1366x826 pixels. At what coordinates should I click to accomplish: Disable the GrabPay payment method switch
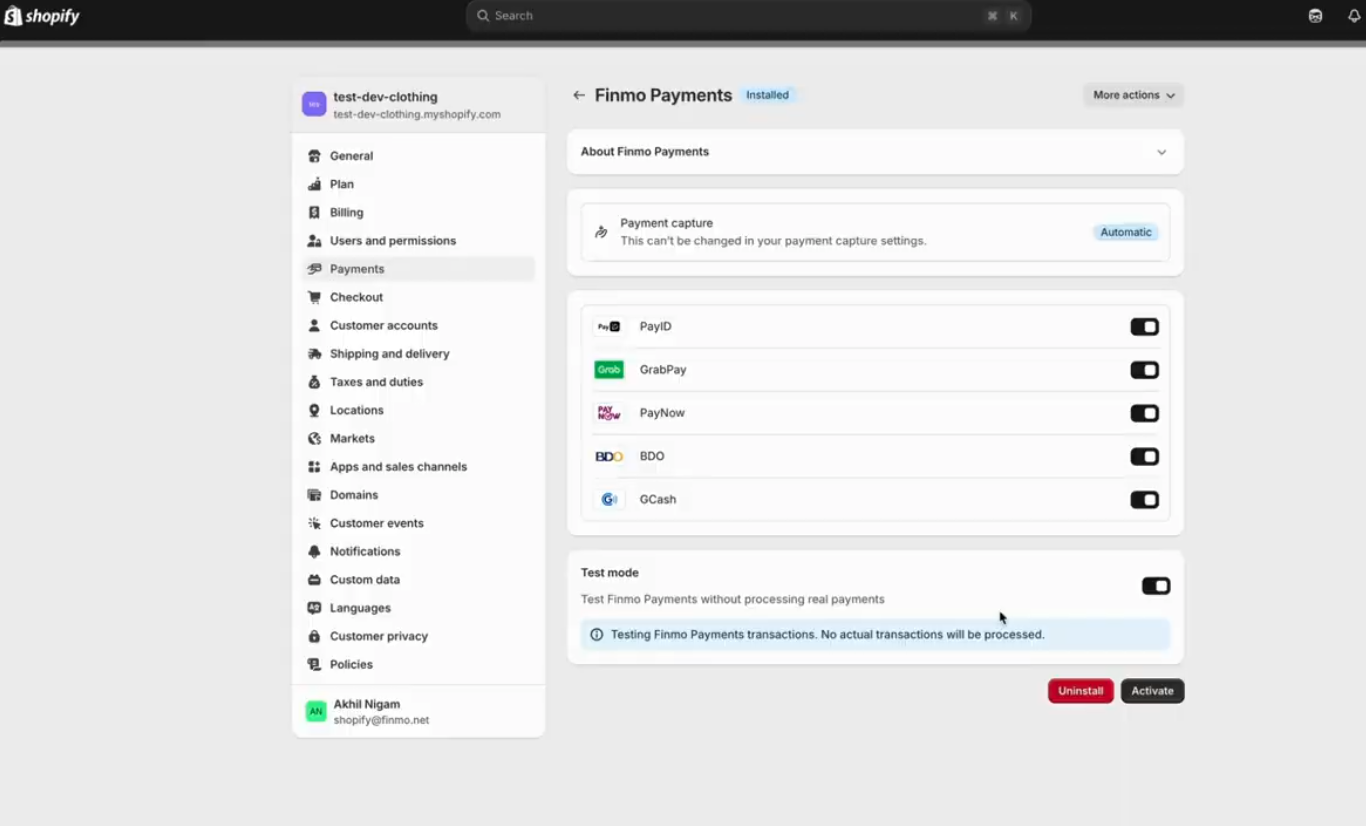pos(1144,370)
